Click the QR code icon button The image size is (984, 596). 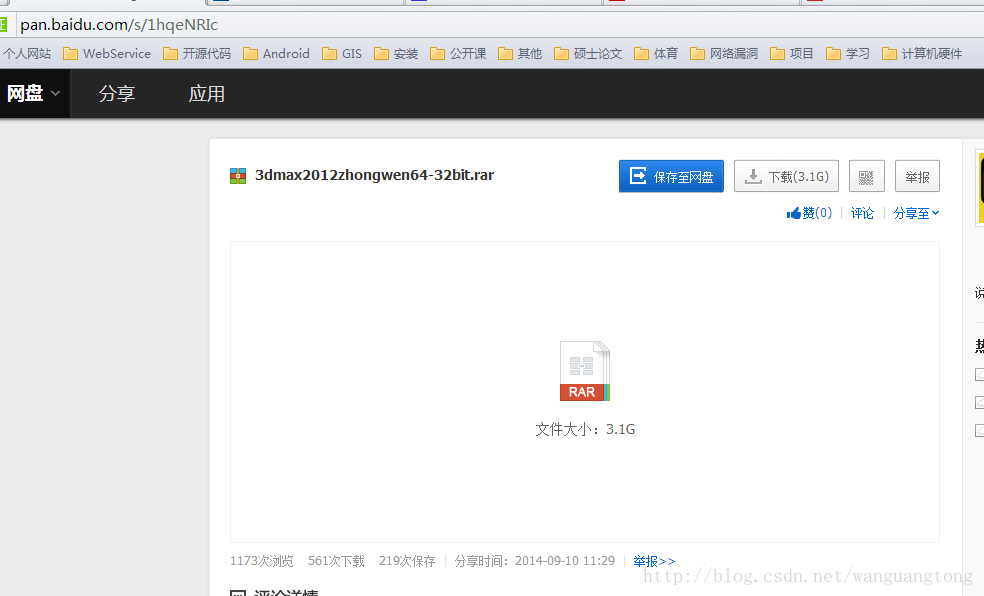click(x=866, y=176)
